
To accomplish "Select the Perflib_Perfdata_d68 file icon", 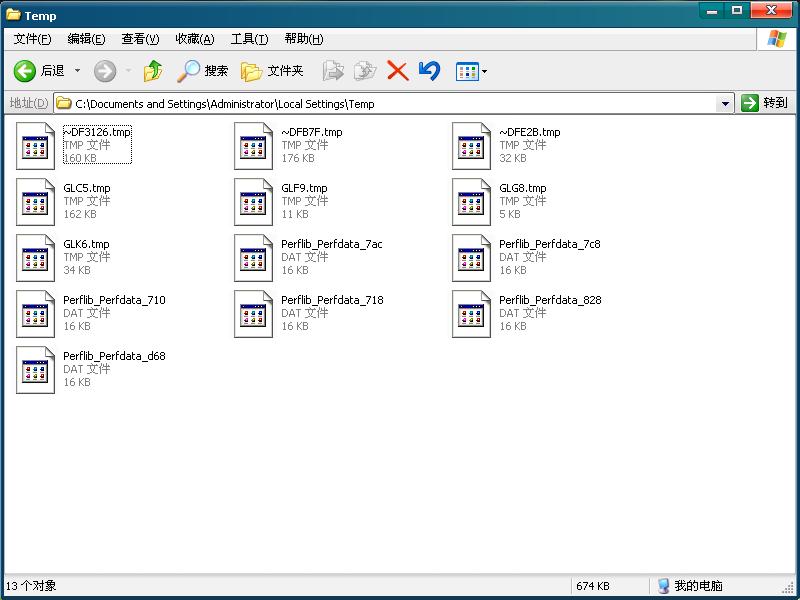I will click(35, 370).
